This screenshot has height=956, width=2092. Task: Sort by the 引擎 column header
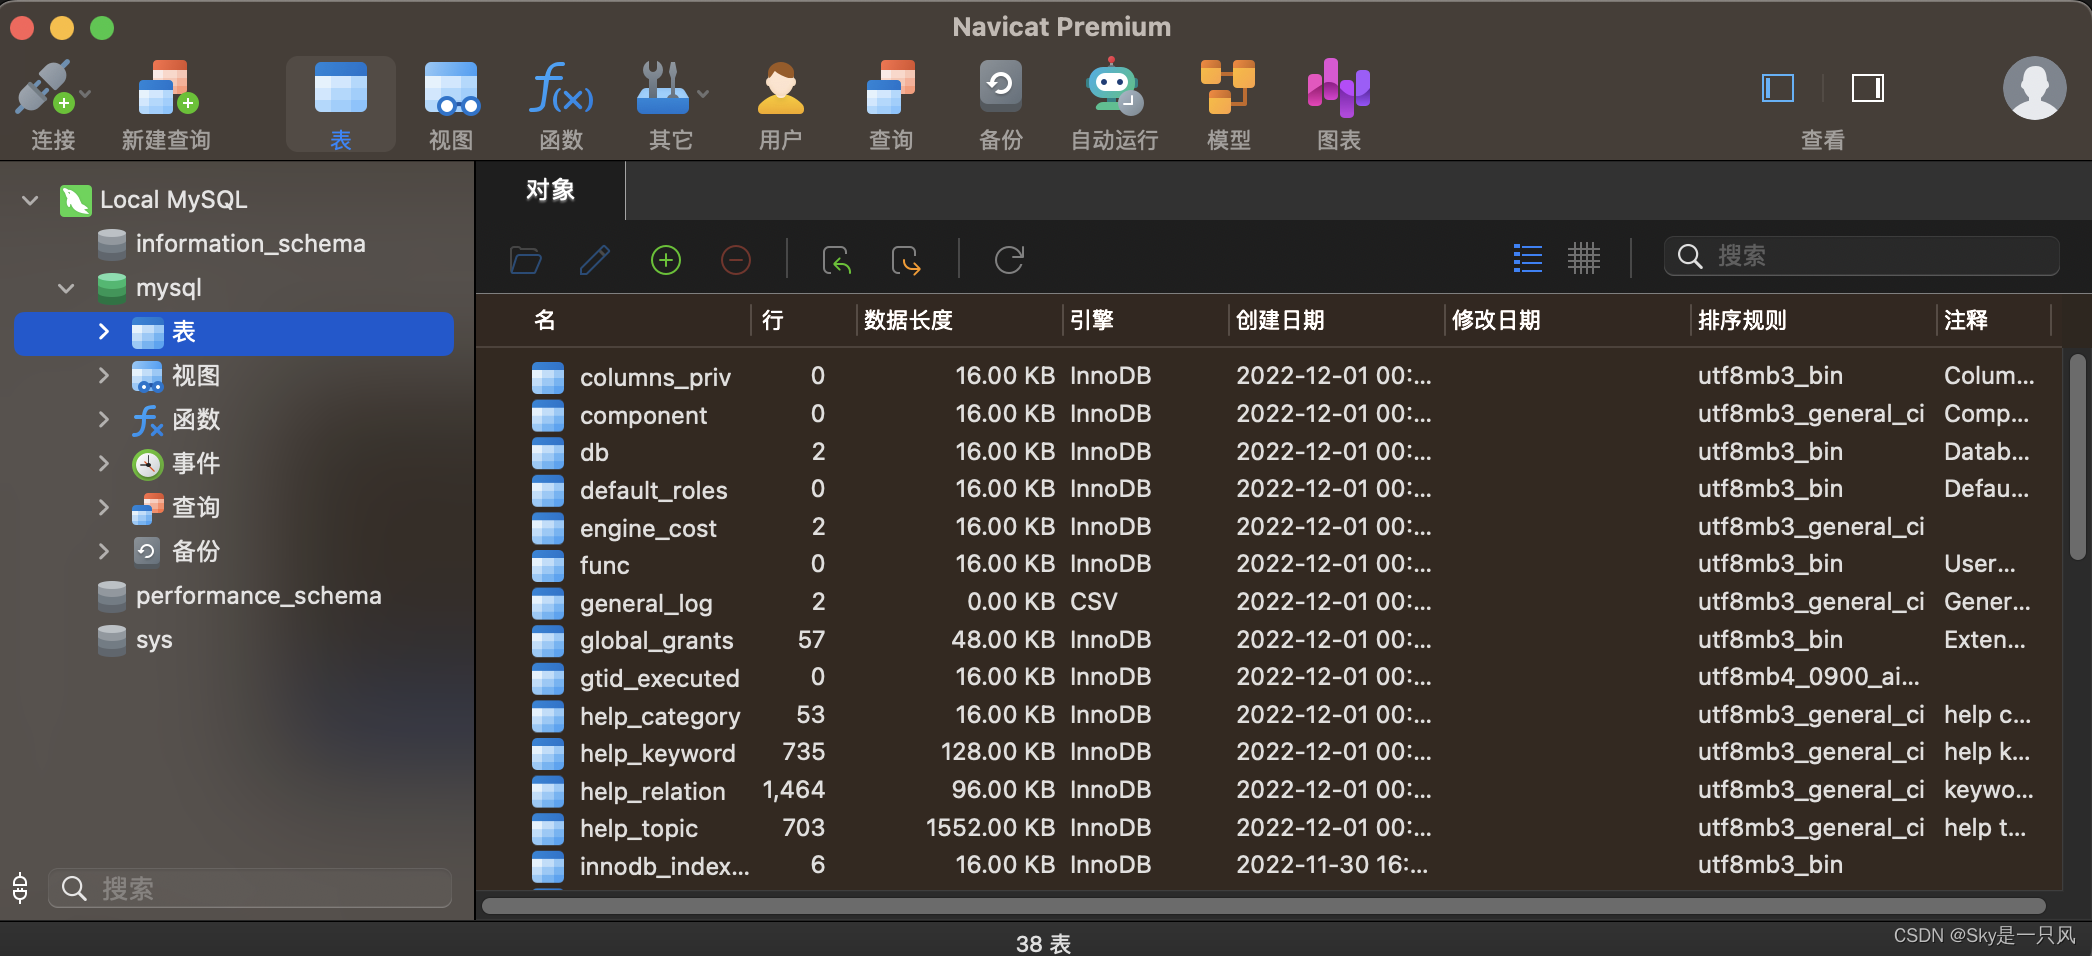pos(1092,320)
